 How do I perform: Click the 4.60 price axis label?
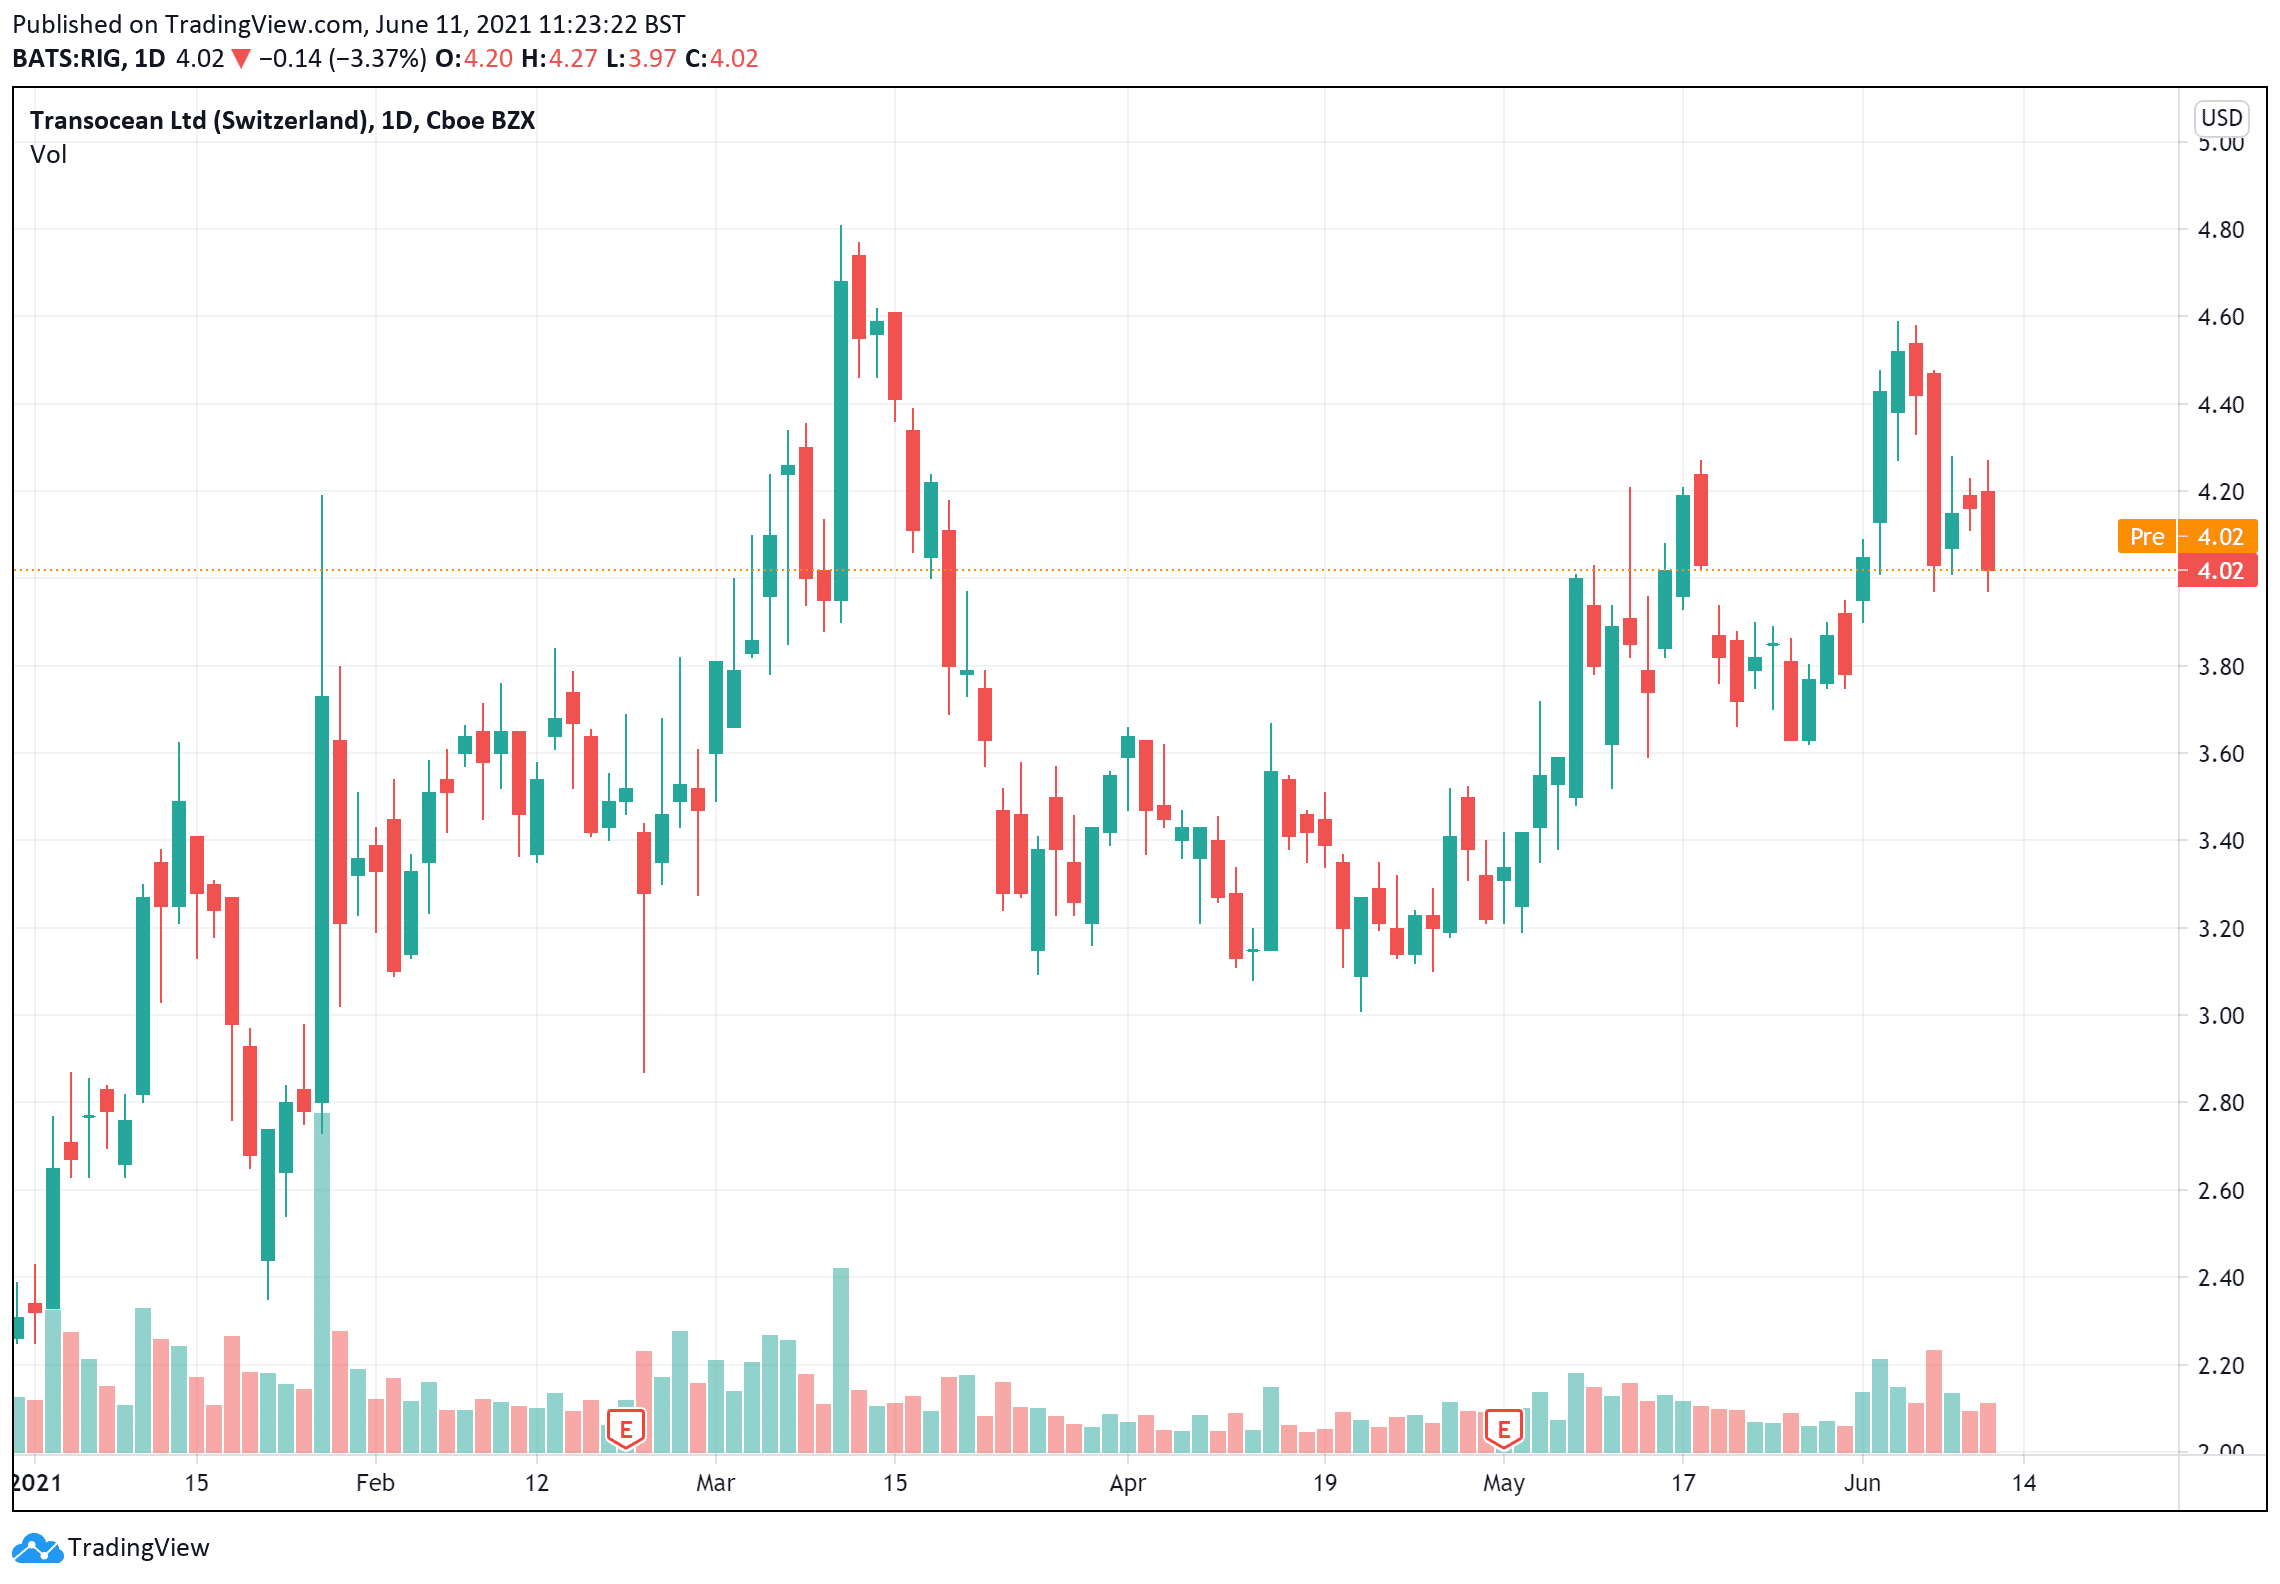tap(2220, 317)
